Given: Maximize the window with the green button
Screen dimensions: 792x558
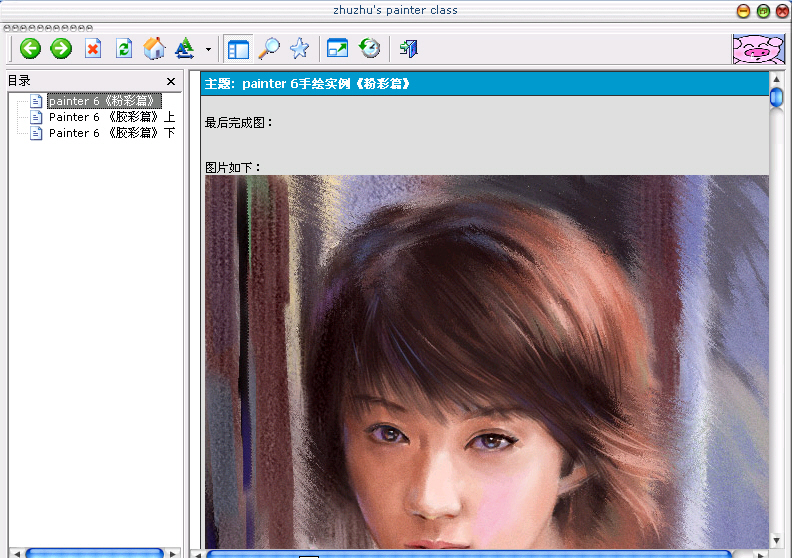Looking at the screenshot, I should click(763, 11).
